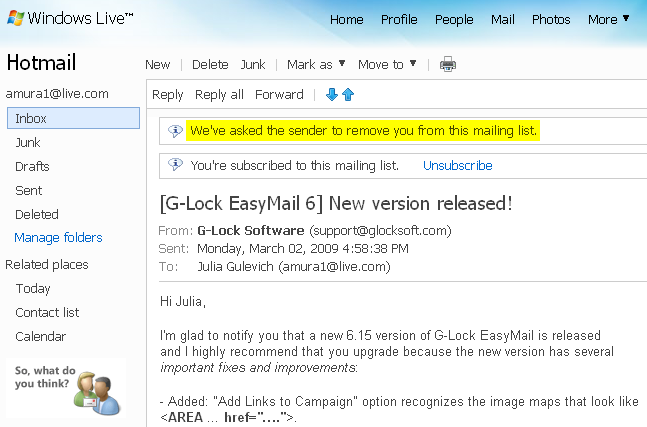This screenshot has width=647, height=427.
Task: Forward this email message
Action: tap(279, 94)
